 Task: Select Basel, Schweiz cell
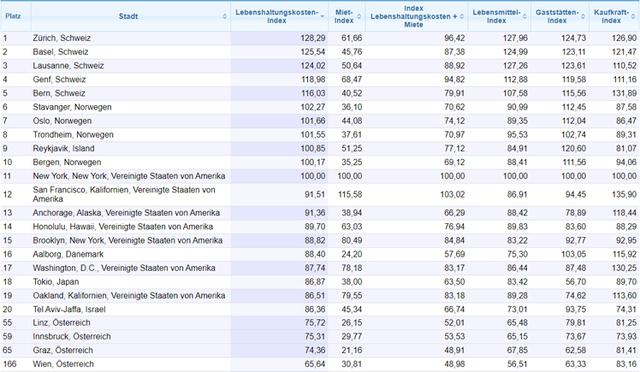click(131, 52)
